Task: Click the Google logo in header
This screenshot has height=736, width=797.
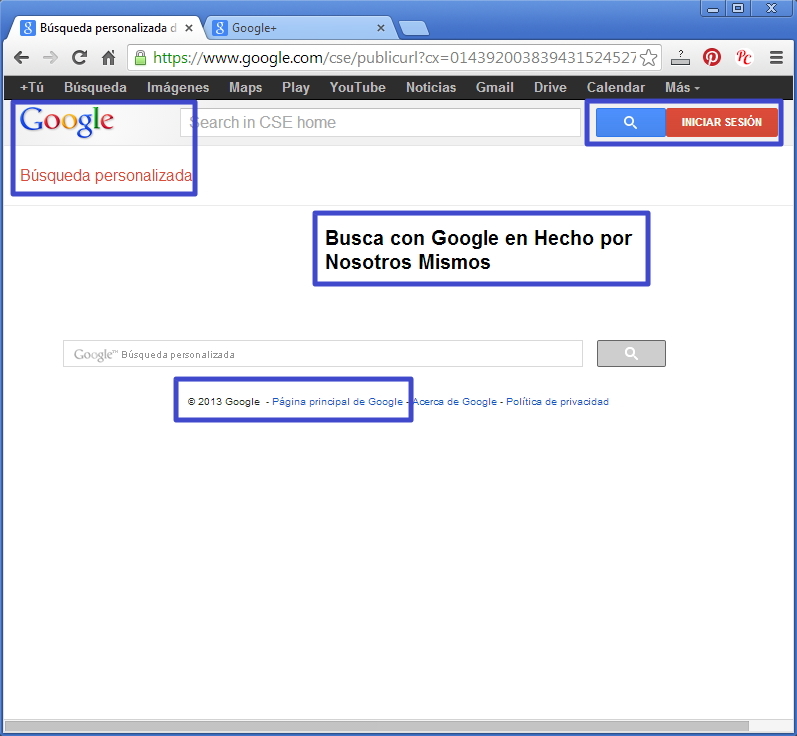Action: point(67,121)
